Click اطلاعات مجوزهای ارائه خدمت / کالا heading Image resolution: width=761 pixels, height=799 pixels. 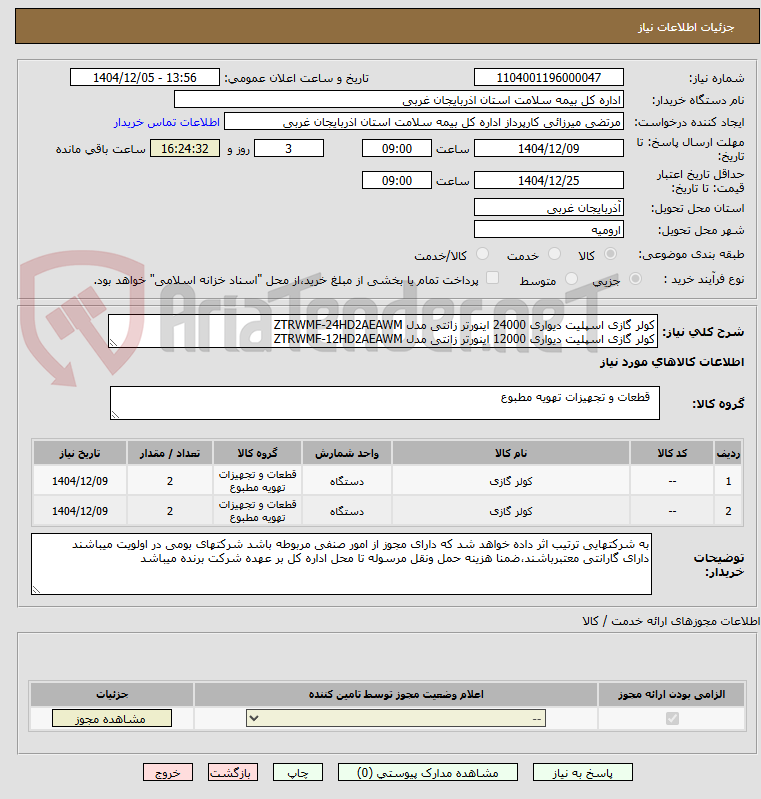point(671,621)
